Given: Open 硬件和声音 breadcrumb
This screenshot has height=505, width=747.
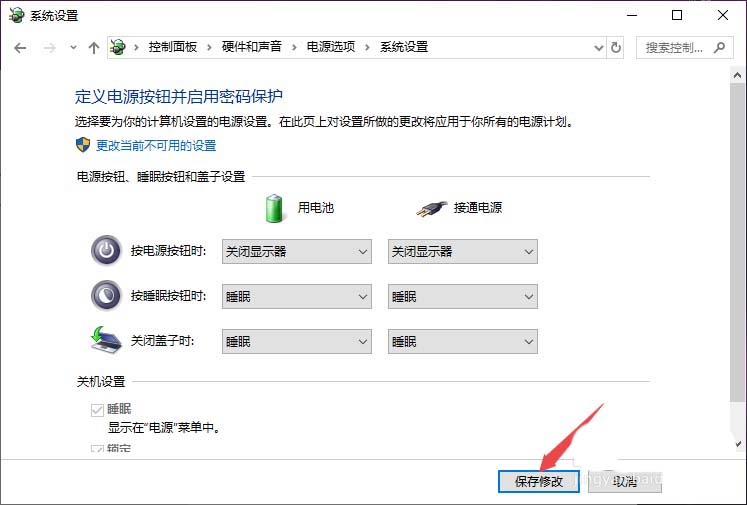Looking at the screenshot, I should point(252,47).
